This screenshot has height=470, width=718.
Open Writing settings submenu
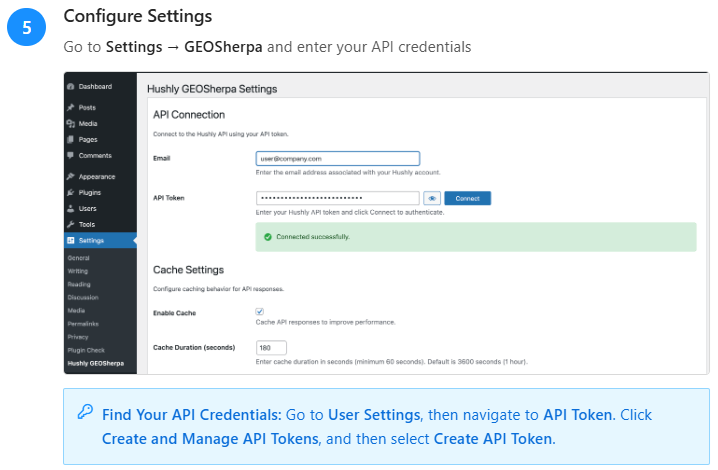pos(77,271)
